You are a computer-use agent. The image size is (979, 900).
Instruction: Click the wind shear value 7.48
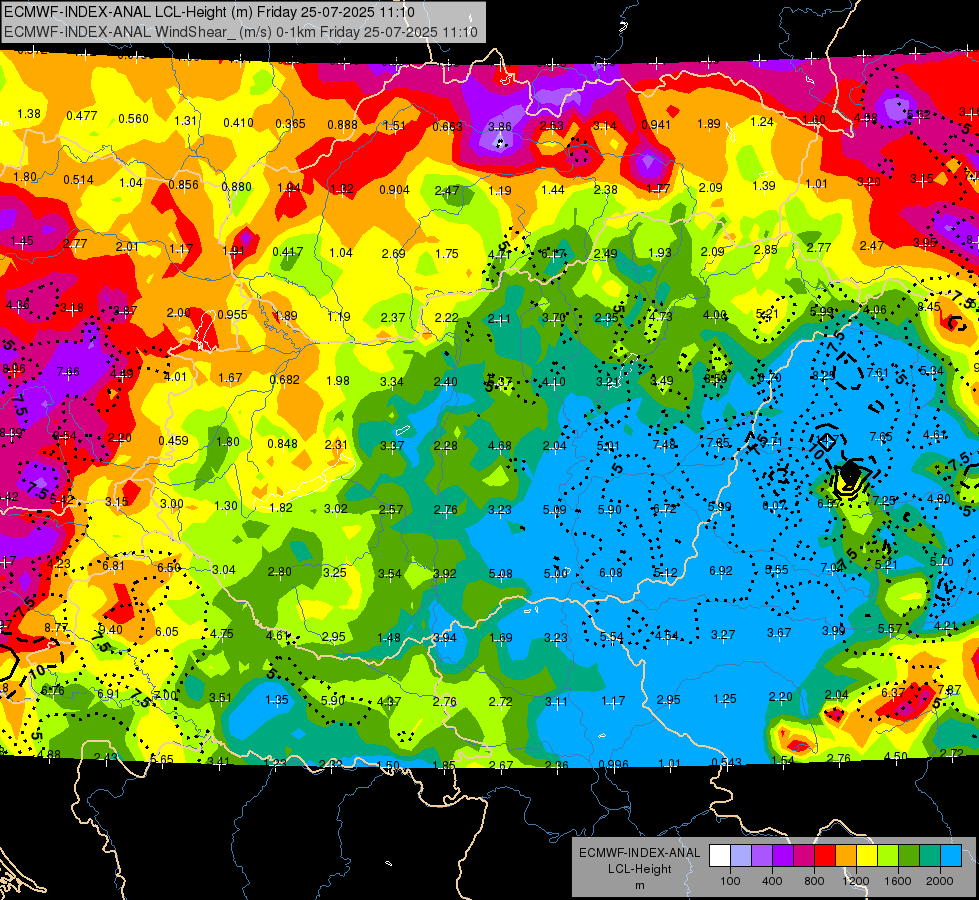pos(664,444)
